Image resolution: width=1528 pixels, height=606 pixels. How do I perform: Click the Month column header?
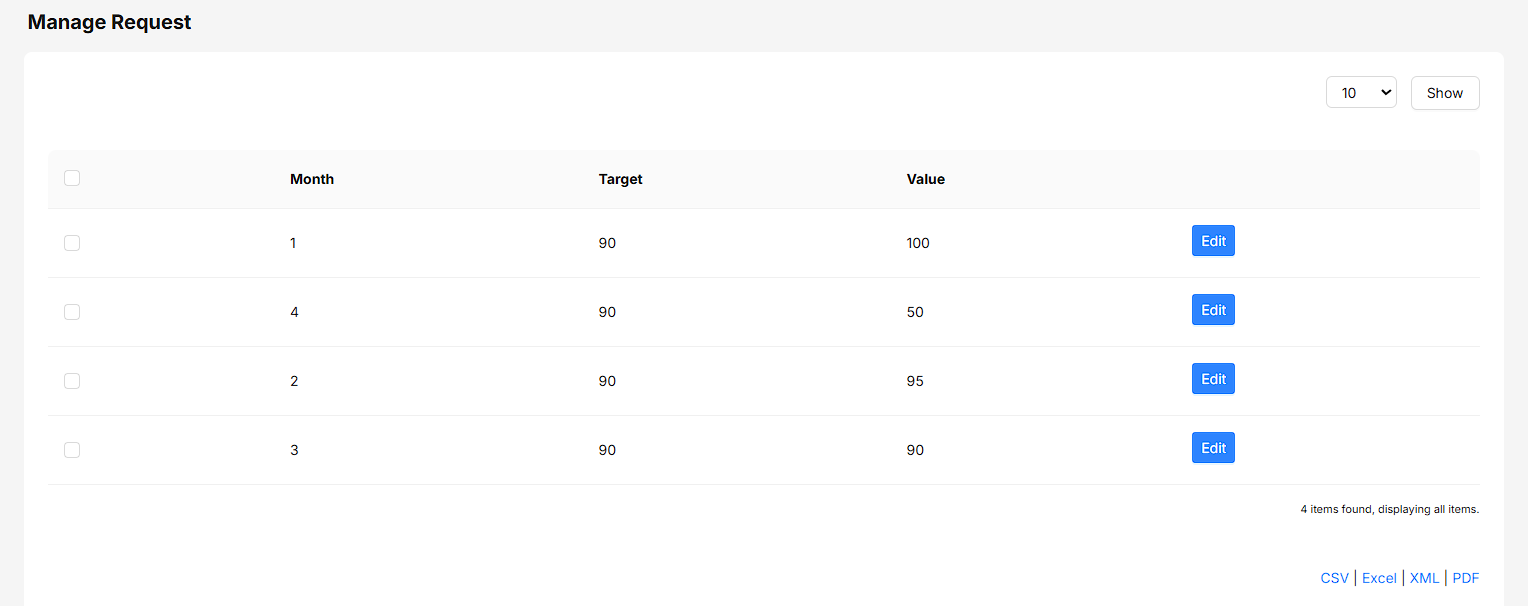tap(312, 180)
